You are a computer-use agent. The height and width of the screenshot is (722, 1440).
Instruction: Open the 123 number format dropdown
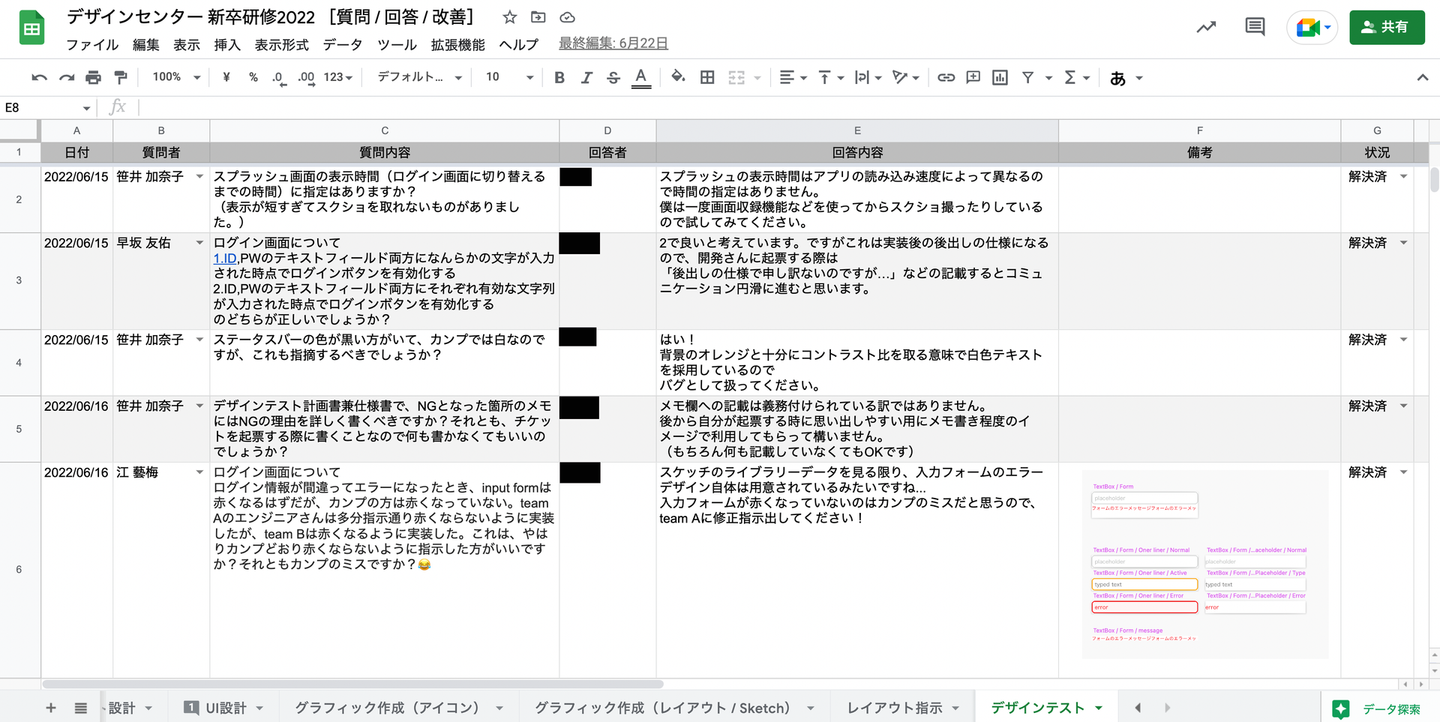pyautogui.click(x=340, y=77)
